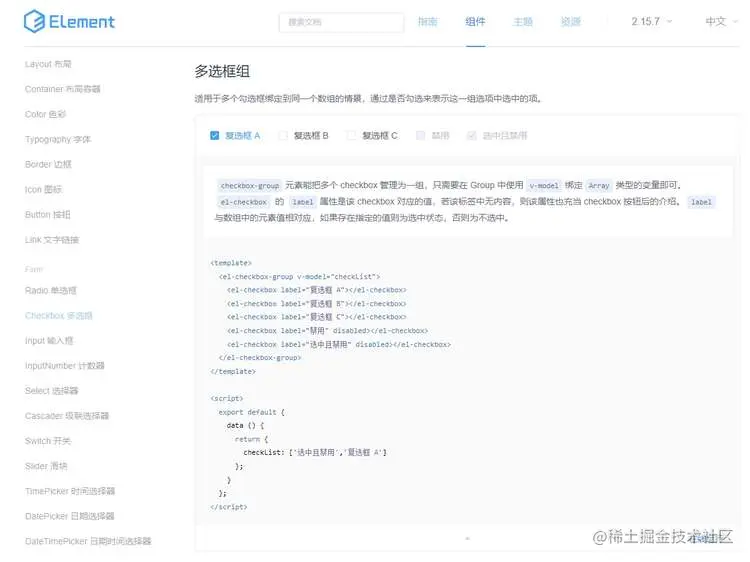Click the disabled 禁用 checkbox
This screenshot has height=562, width=750.
click(420, 135)
